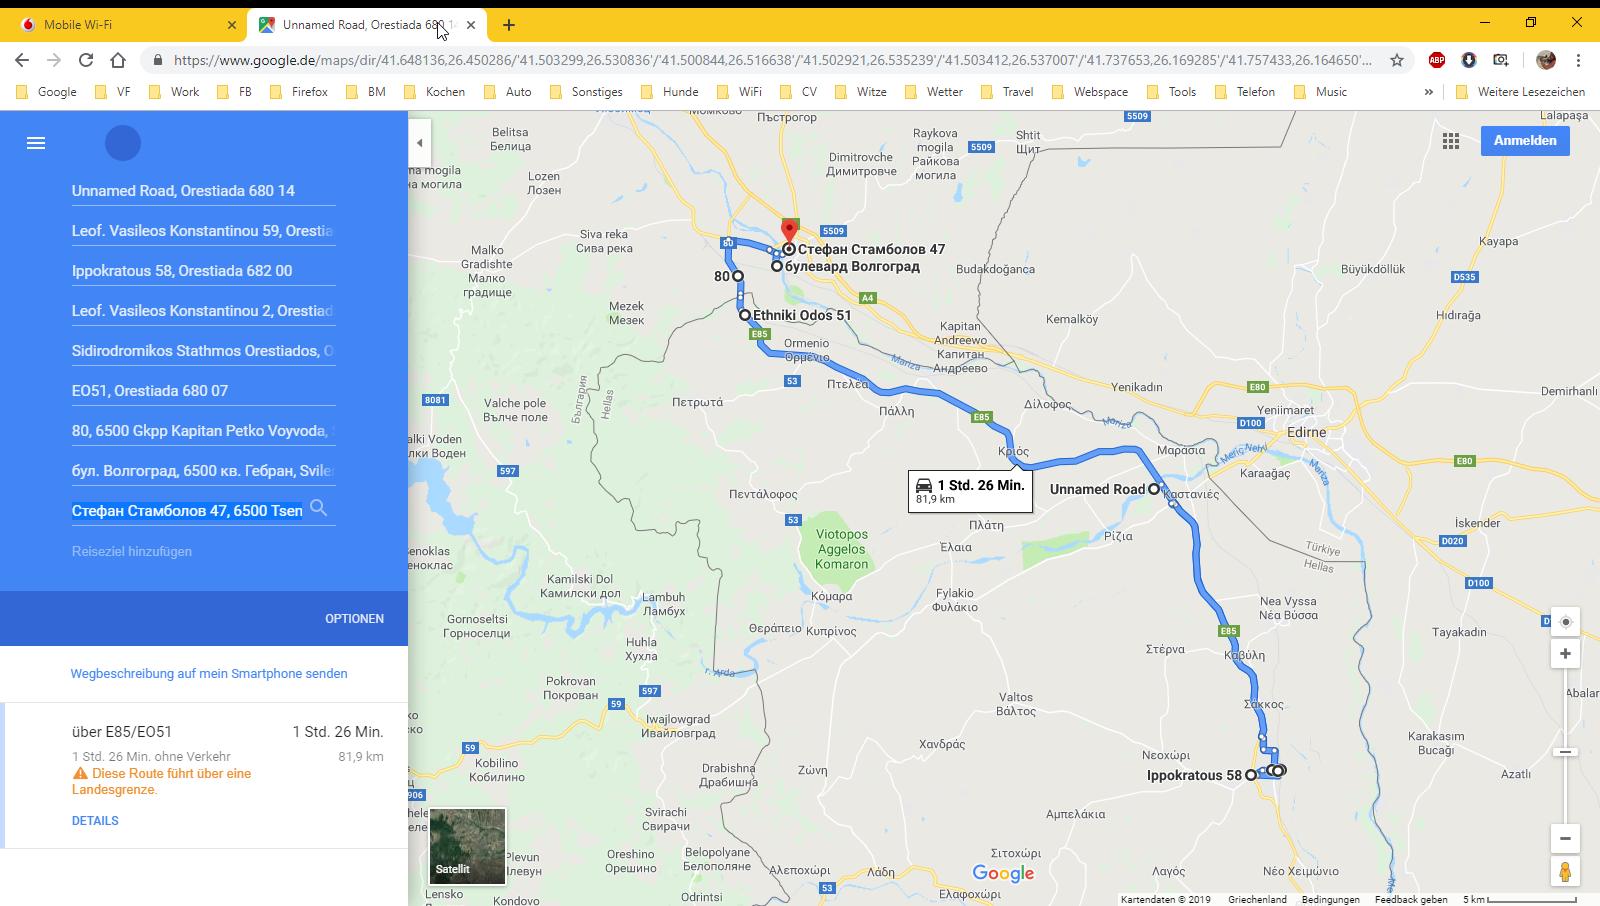
Task: Click the AdBlock Plus extension icon
Action: (1436, 60)
